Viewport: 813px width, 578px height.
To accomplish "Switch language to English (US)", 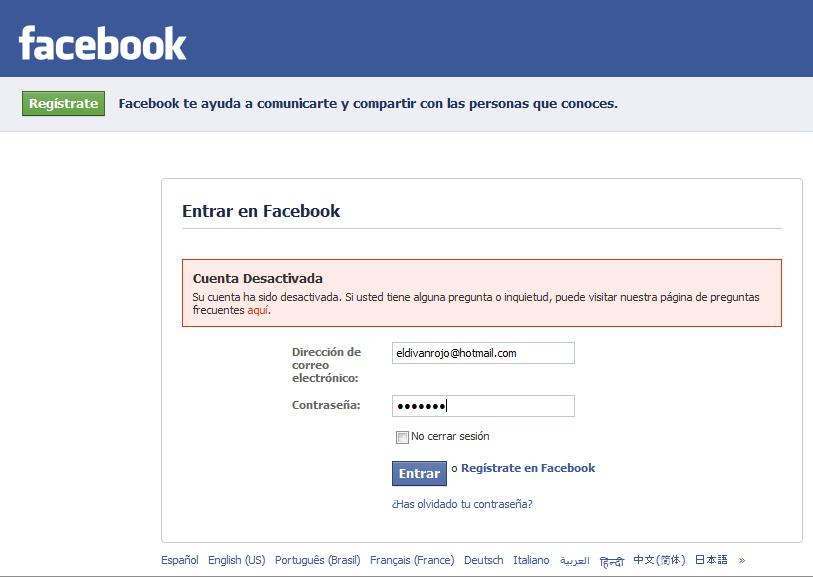I will click(237, 560).
